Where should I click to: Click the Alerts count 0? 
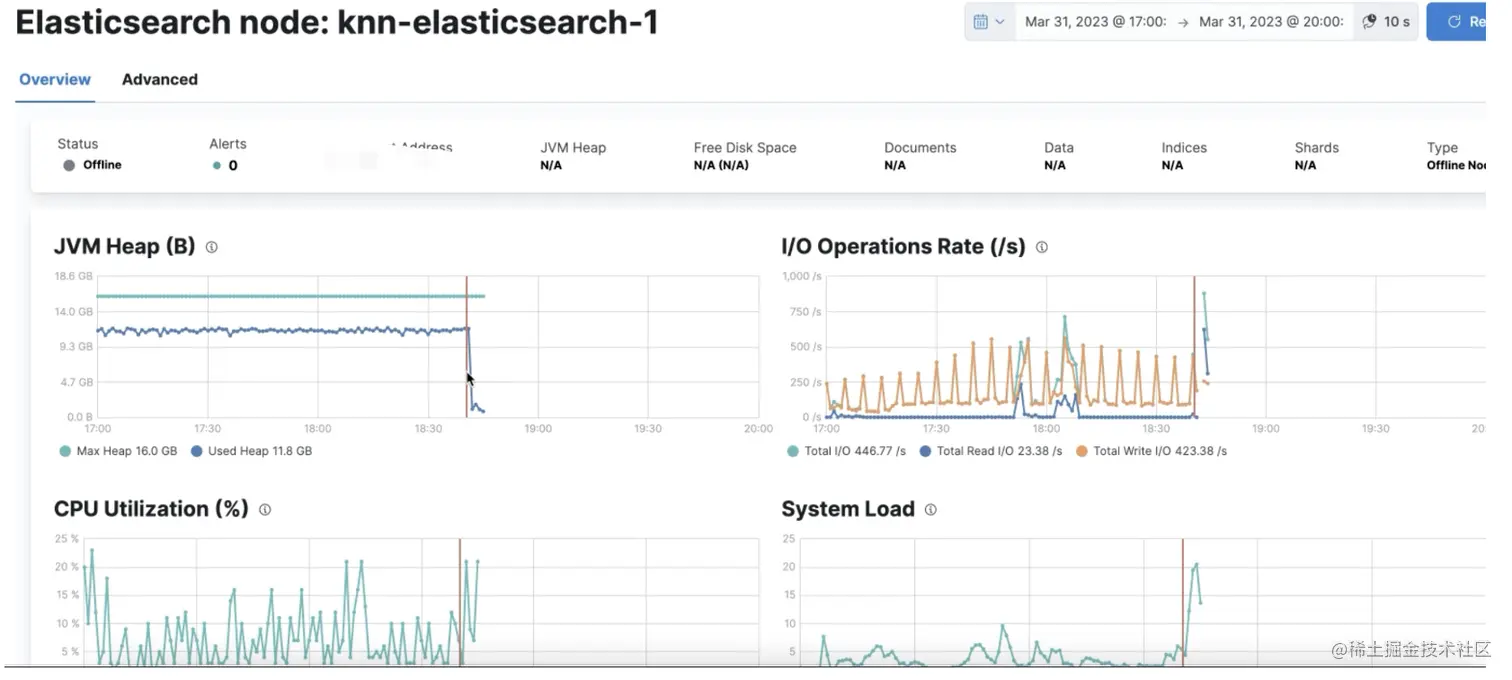click(226, 165)
